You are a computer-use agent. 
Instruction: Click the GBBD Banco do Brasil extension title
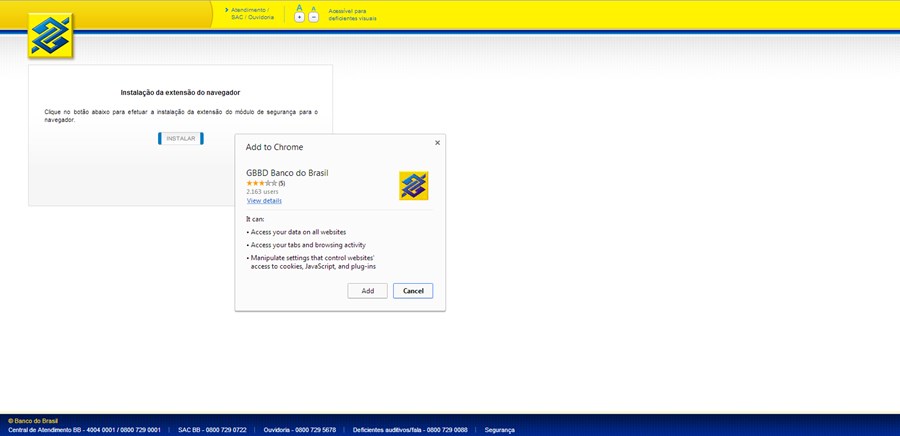pyautogui.click(x=287, y=173)
